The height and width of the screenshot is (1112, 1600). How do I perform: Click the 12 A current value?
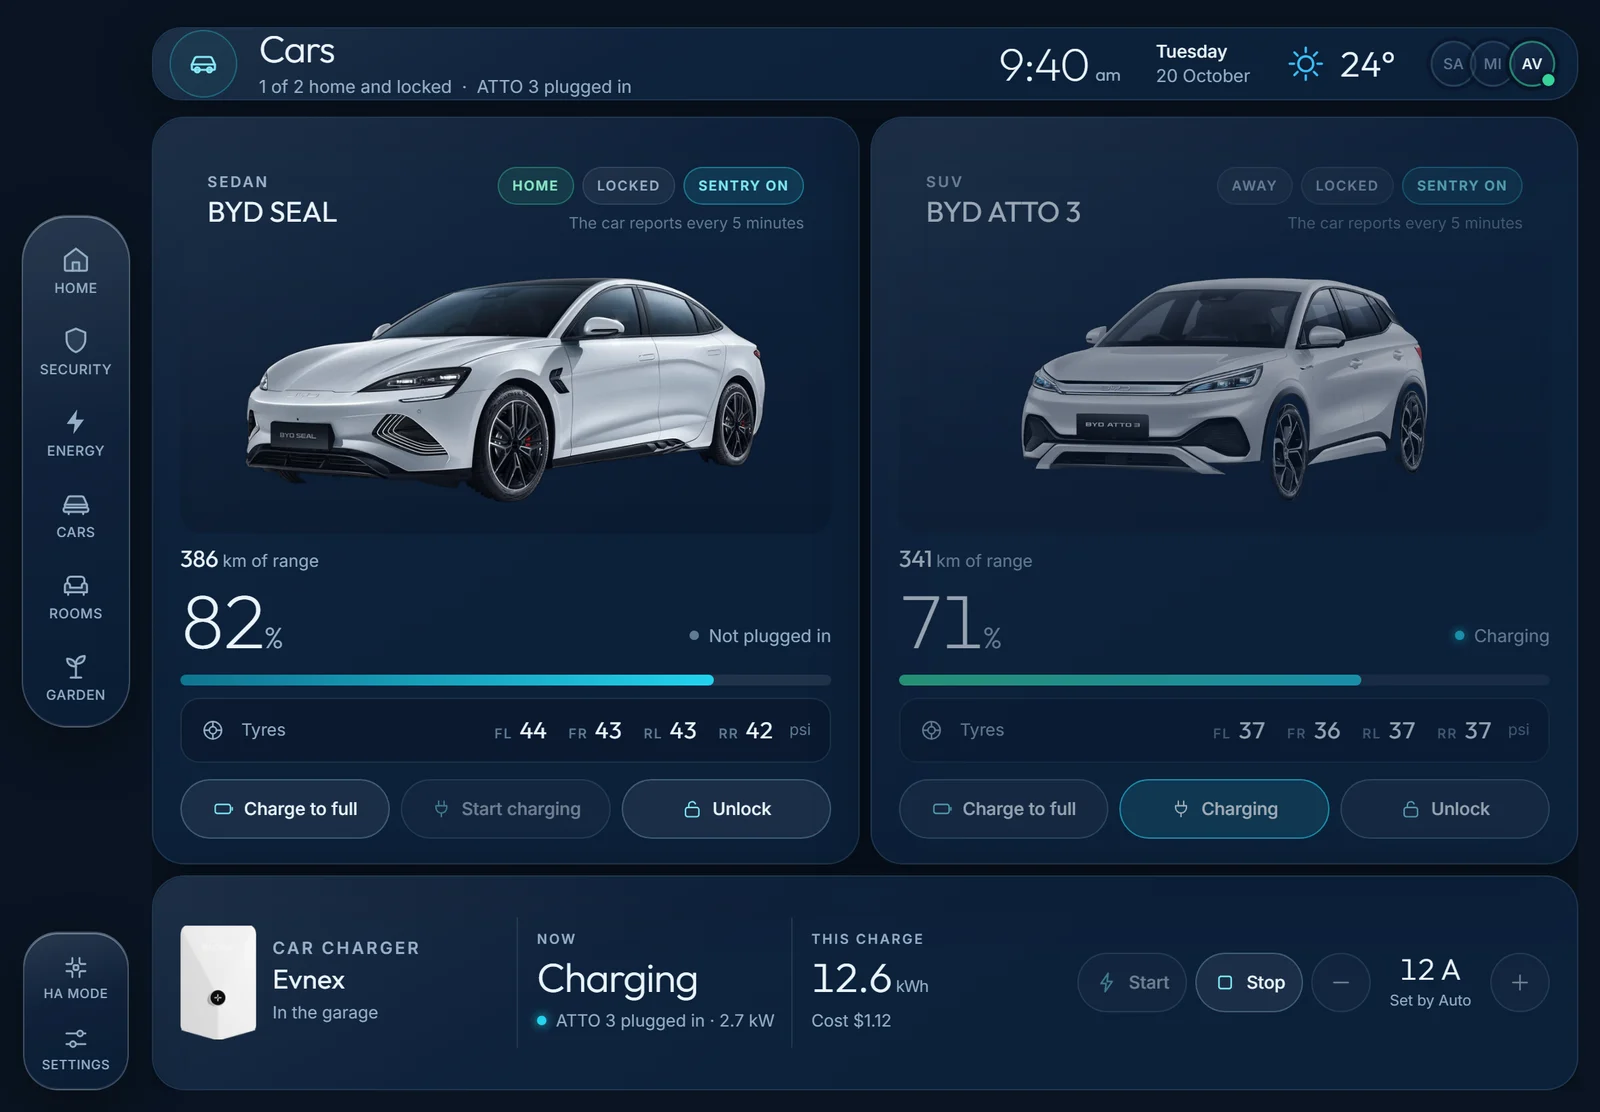tap(1430, 970)
